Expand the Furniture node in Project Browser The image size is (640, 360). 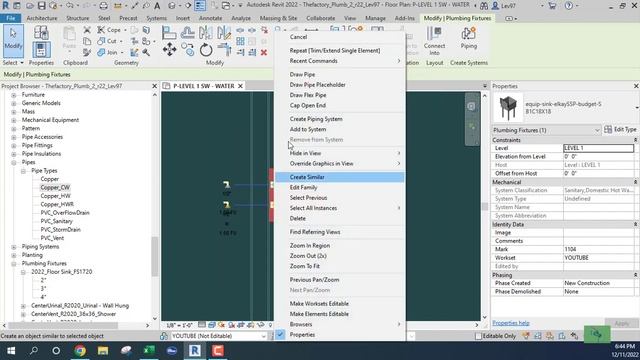pos(13,95)
